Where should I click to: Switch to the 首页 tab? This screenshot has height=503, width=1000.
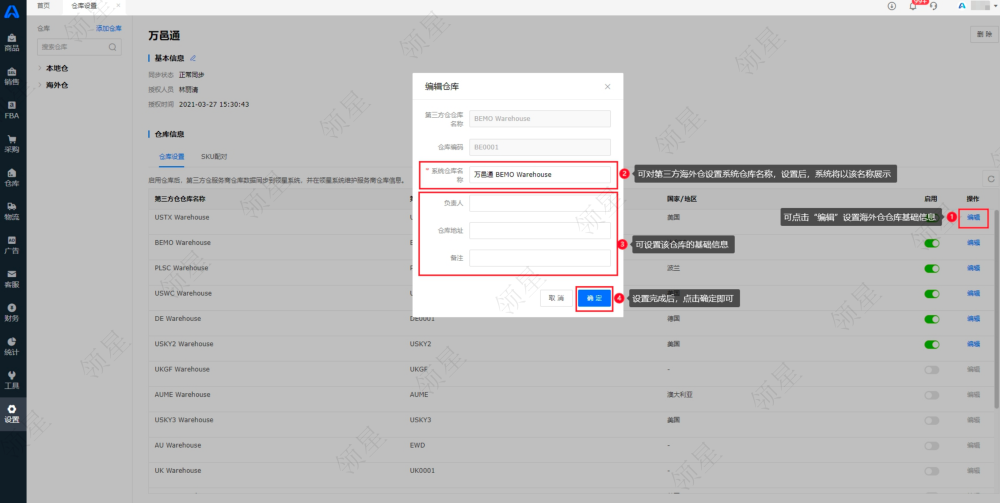tap(44, 6)
